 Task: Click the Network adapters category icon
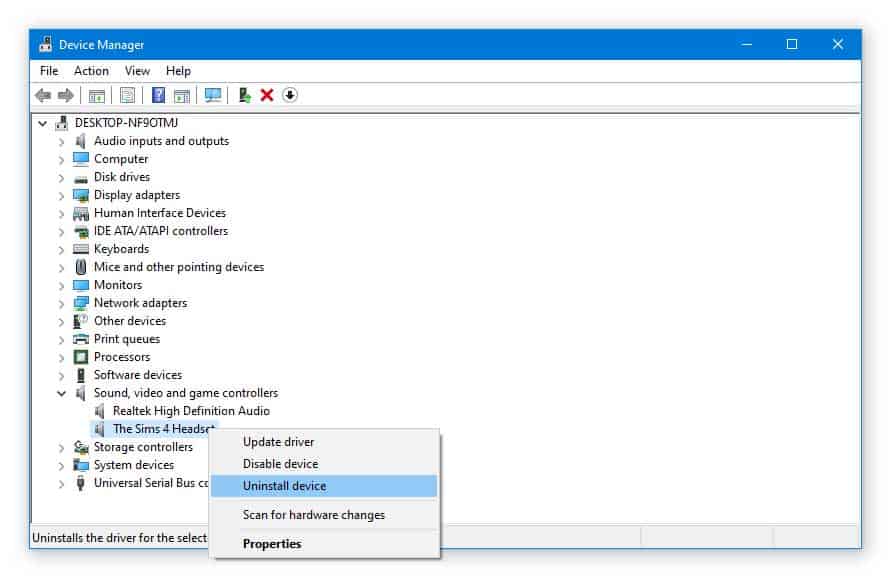pyautogui.click(x=81, y=303)
